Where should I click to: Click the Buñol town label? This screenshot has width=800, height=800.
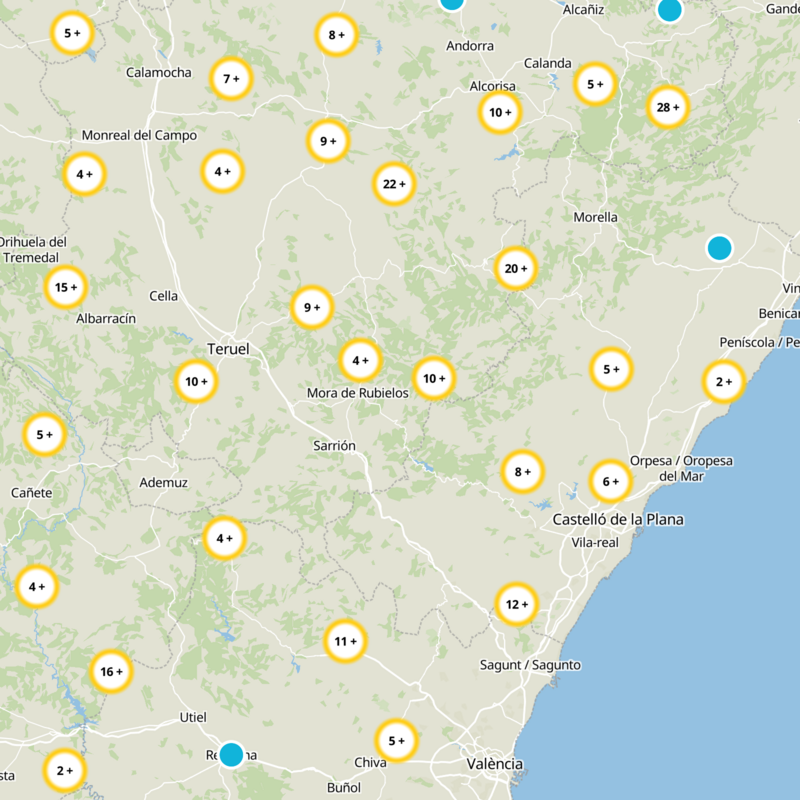343,788
